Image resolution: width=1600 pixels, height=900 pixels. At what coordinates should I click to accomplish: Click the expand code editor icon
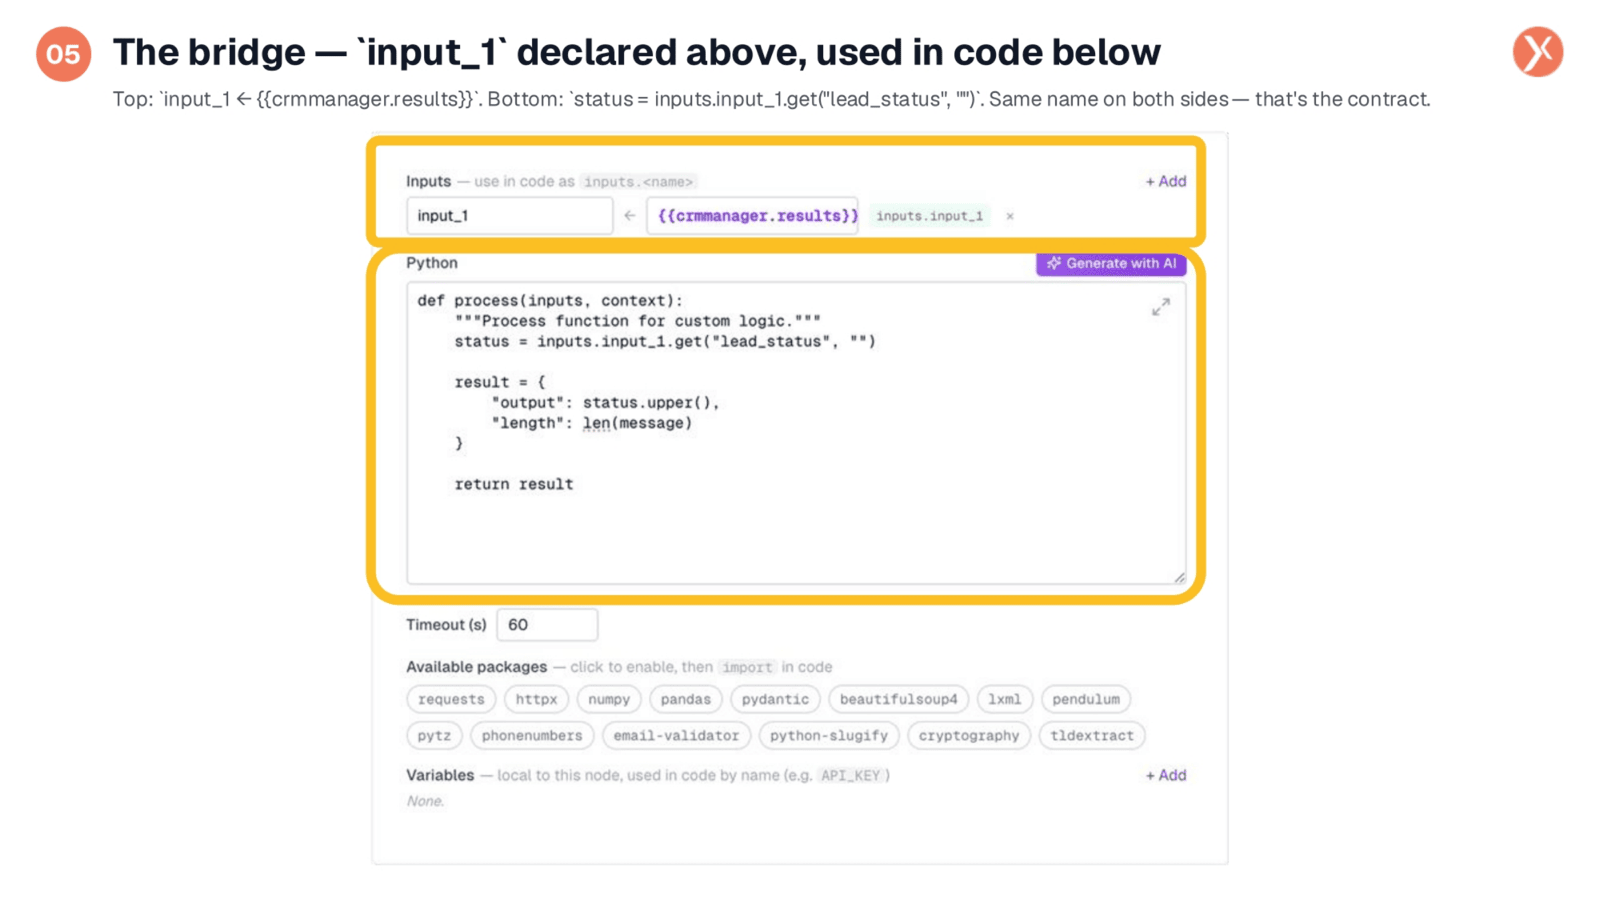[1160, 307]
